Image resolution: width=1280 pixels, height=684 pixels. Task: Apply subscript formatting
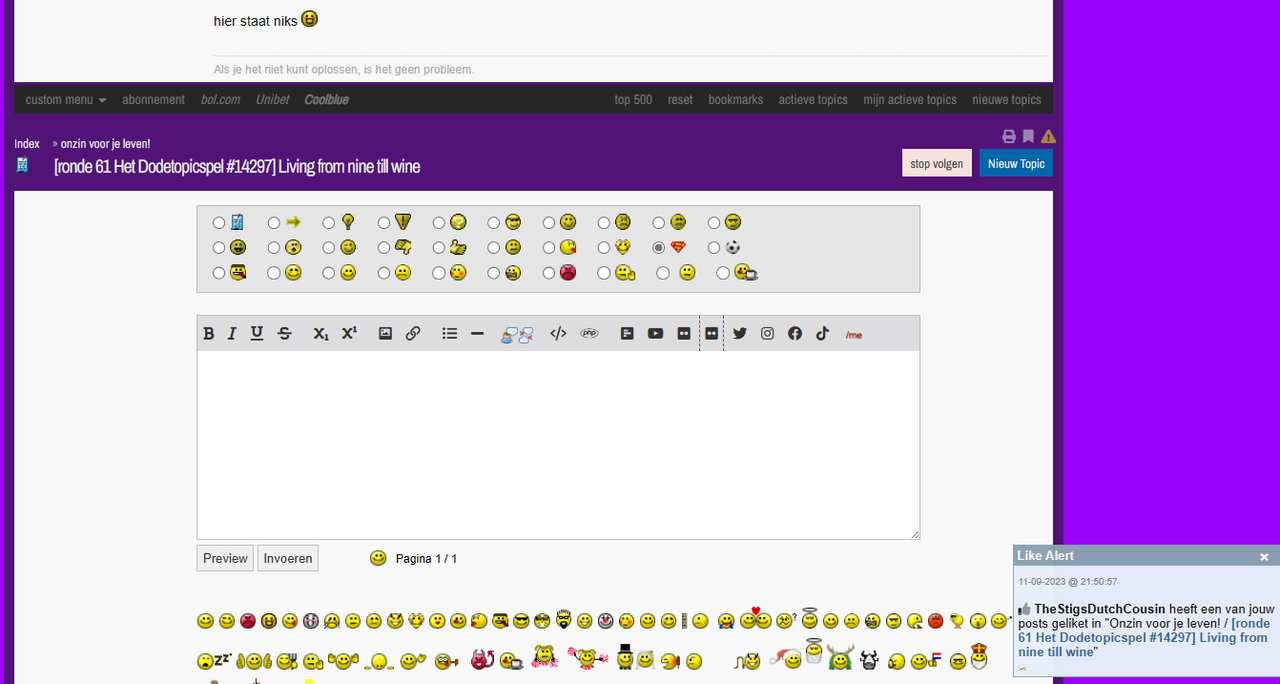coord(321,334)
